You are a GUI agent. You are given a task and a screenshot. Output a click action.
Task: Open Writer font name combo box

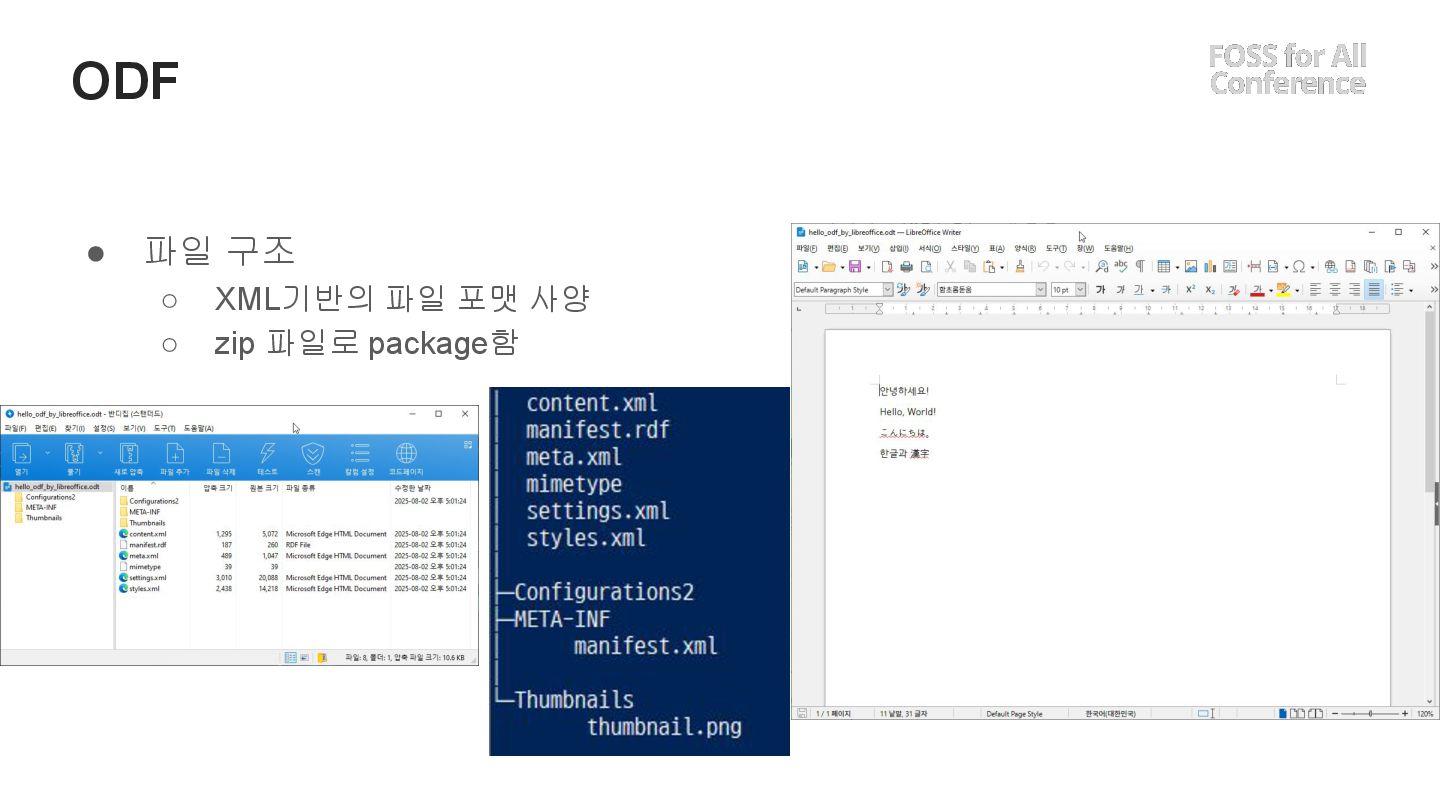[991, 290]
